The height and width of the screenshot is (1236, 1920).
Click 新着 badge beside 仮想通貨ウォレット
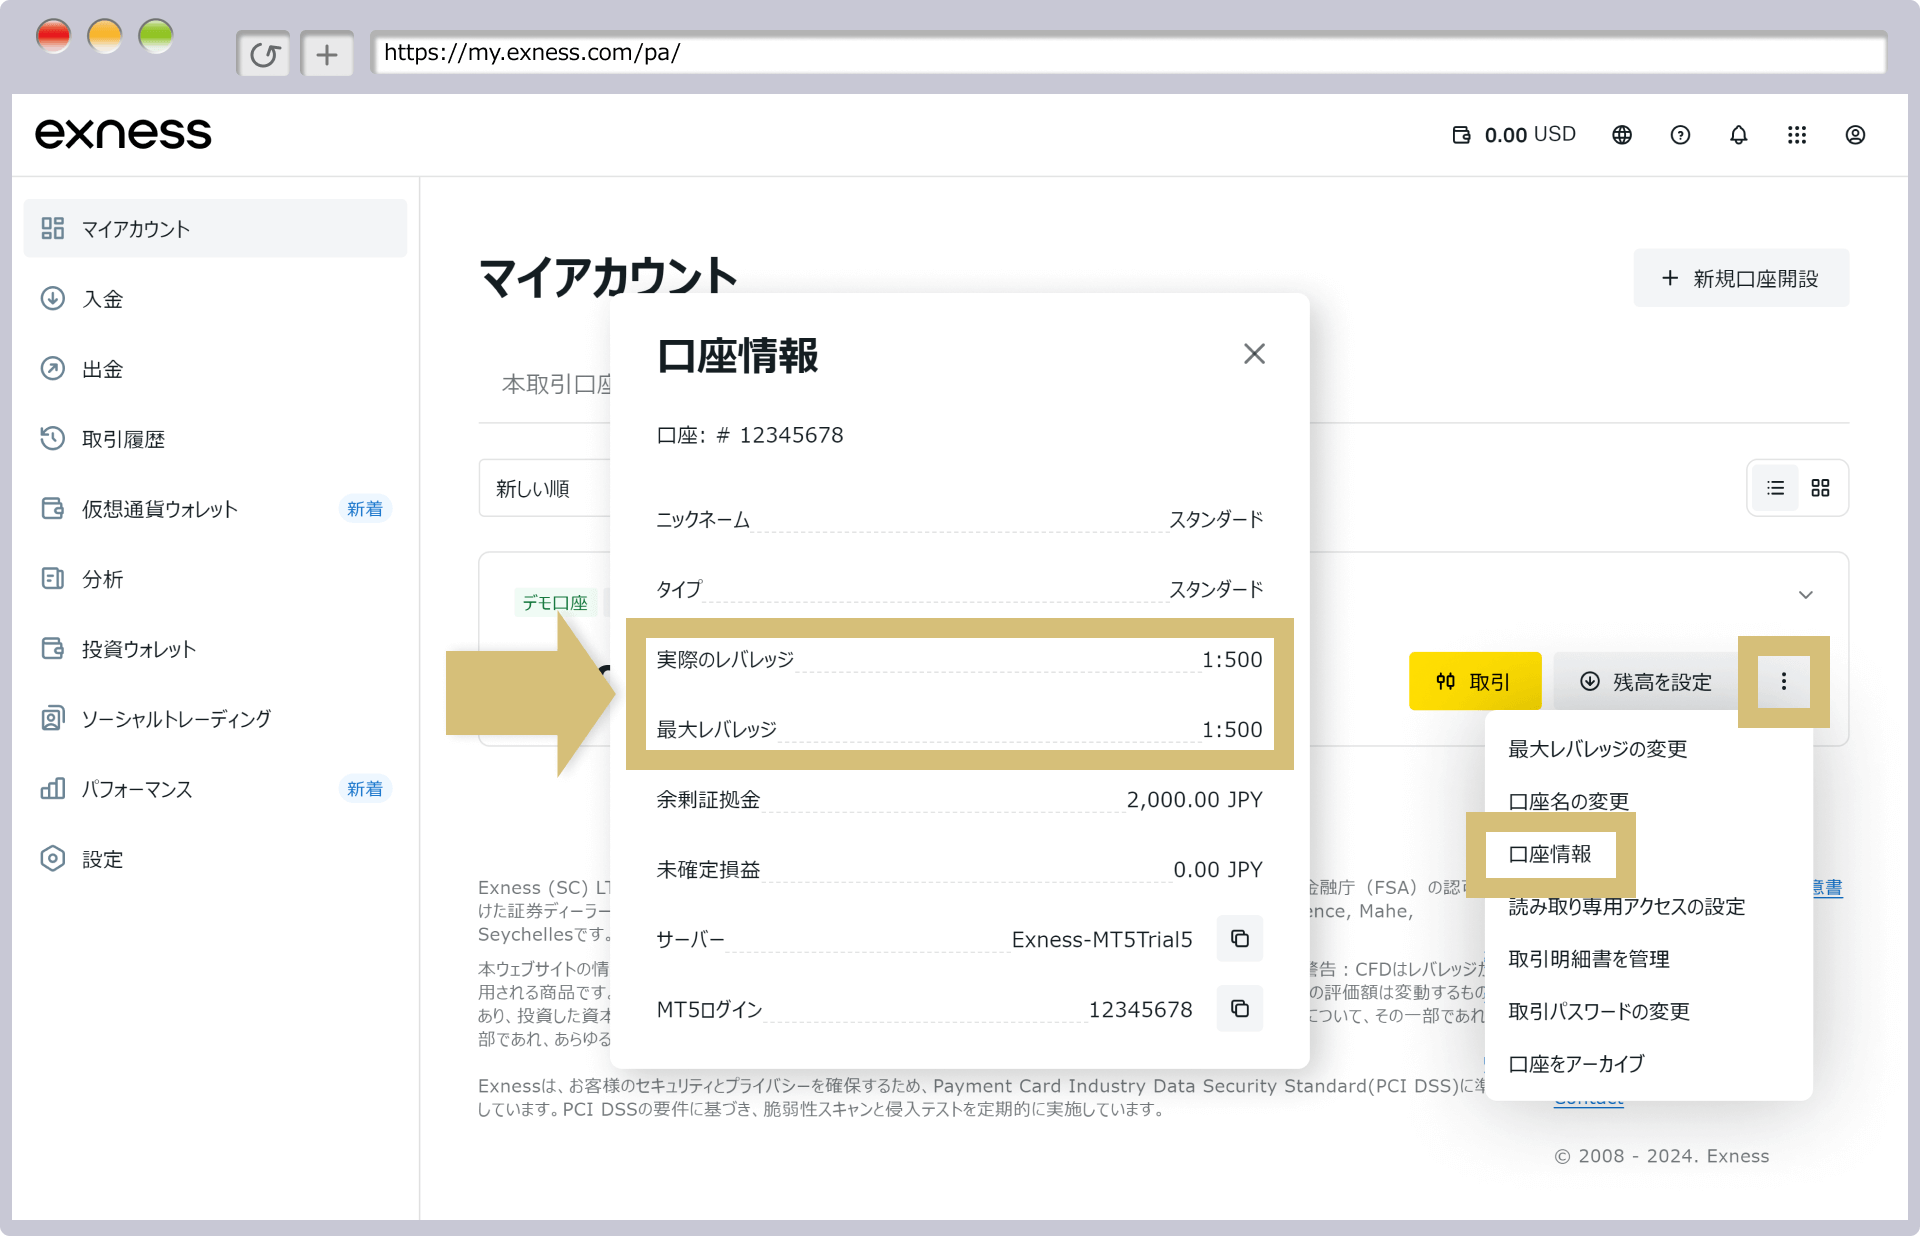(365, 509)
